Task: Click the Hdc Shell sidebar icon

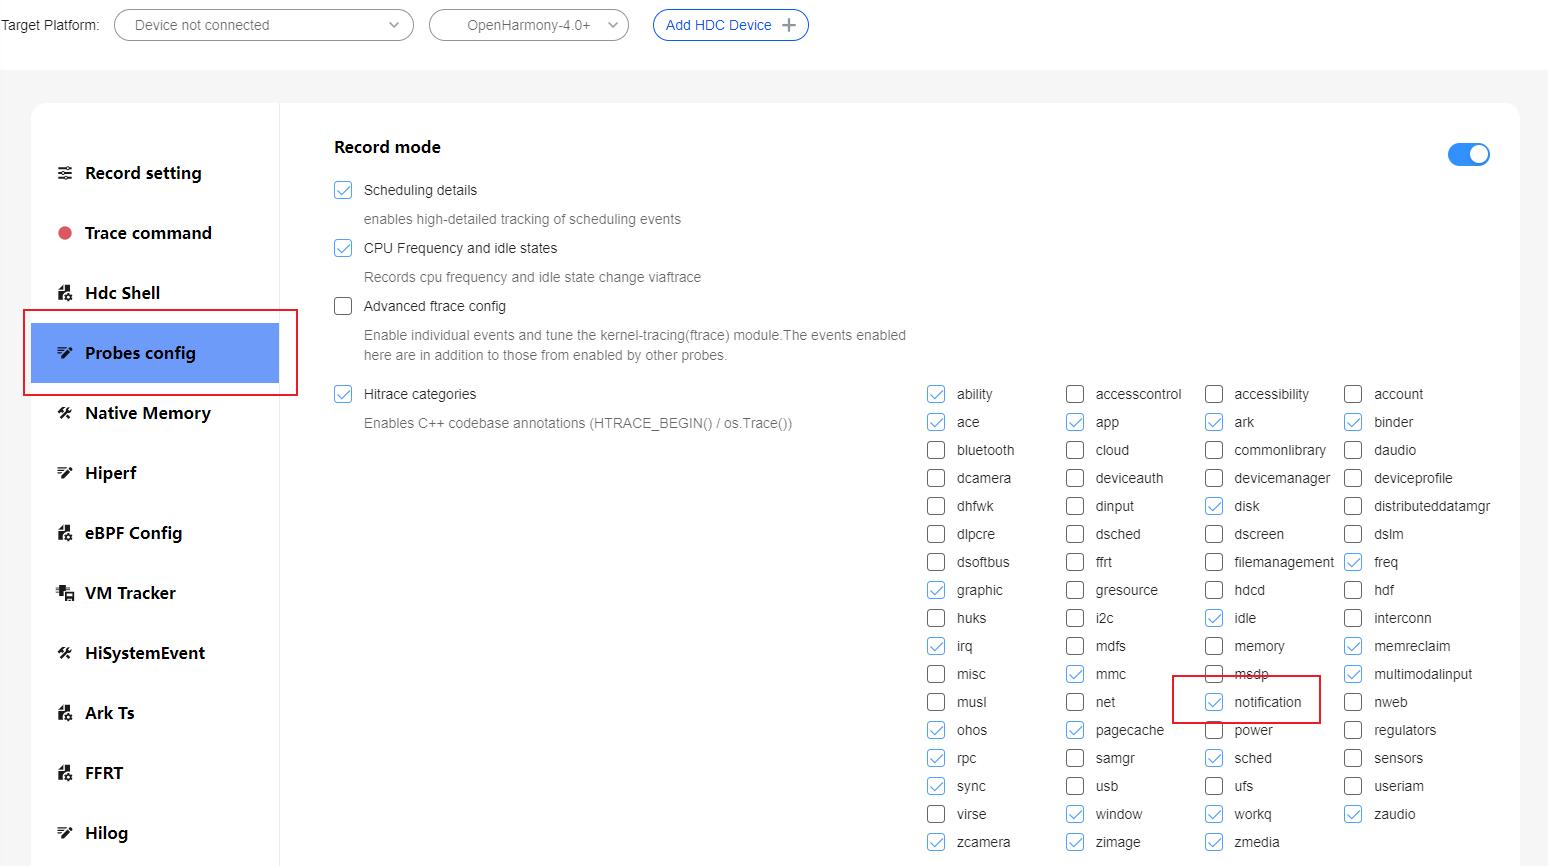Action: (65, 293)
